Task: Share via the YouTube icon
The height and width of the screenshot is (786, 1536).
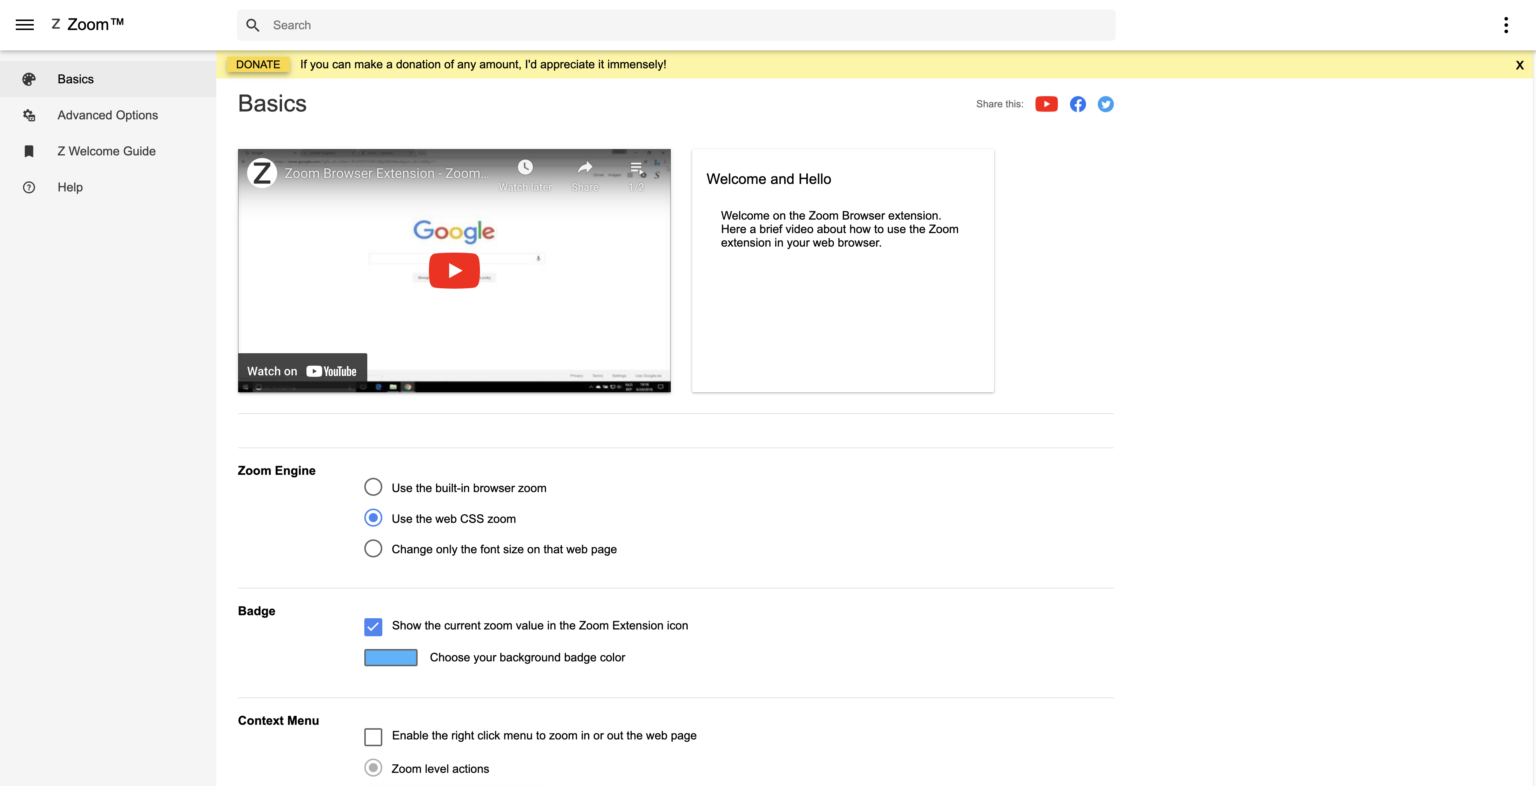Action: (1046, 104)
